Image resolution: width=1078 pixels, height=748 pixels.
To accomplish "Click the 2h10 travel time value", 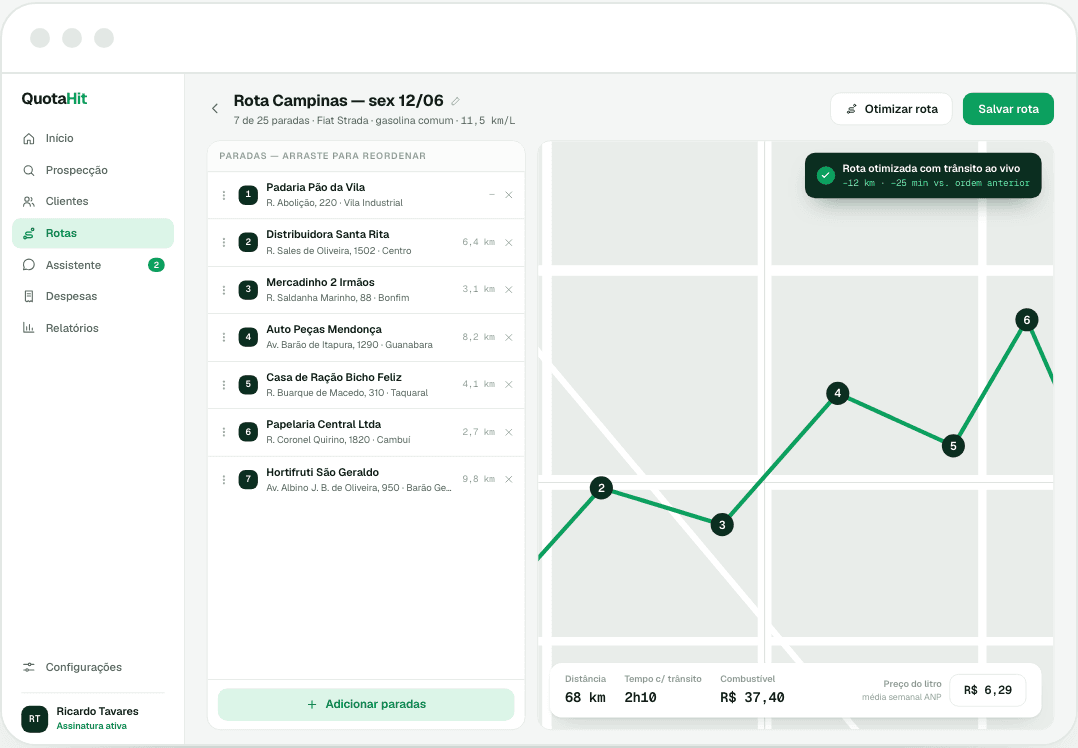I will coord(640,697).
